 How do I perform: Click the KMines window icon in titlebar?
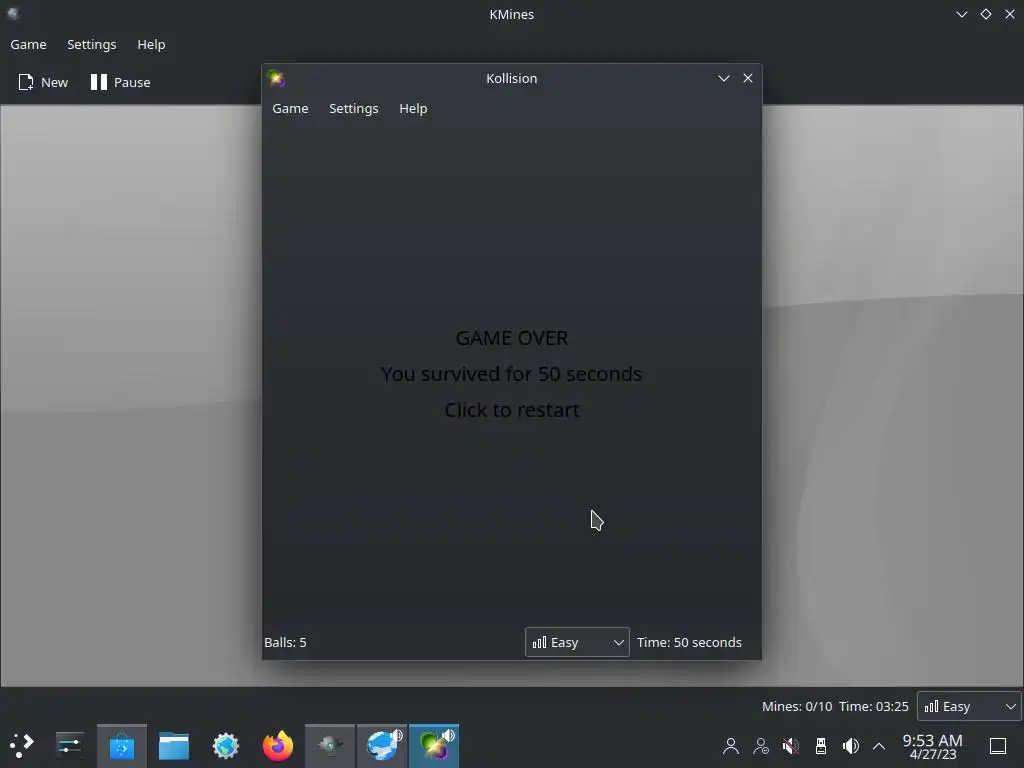tap(13, 13)
